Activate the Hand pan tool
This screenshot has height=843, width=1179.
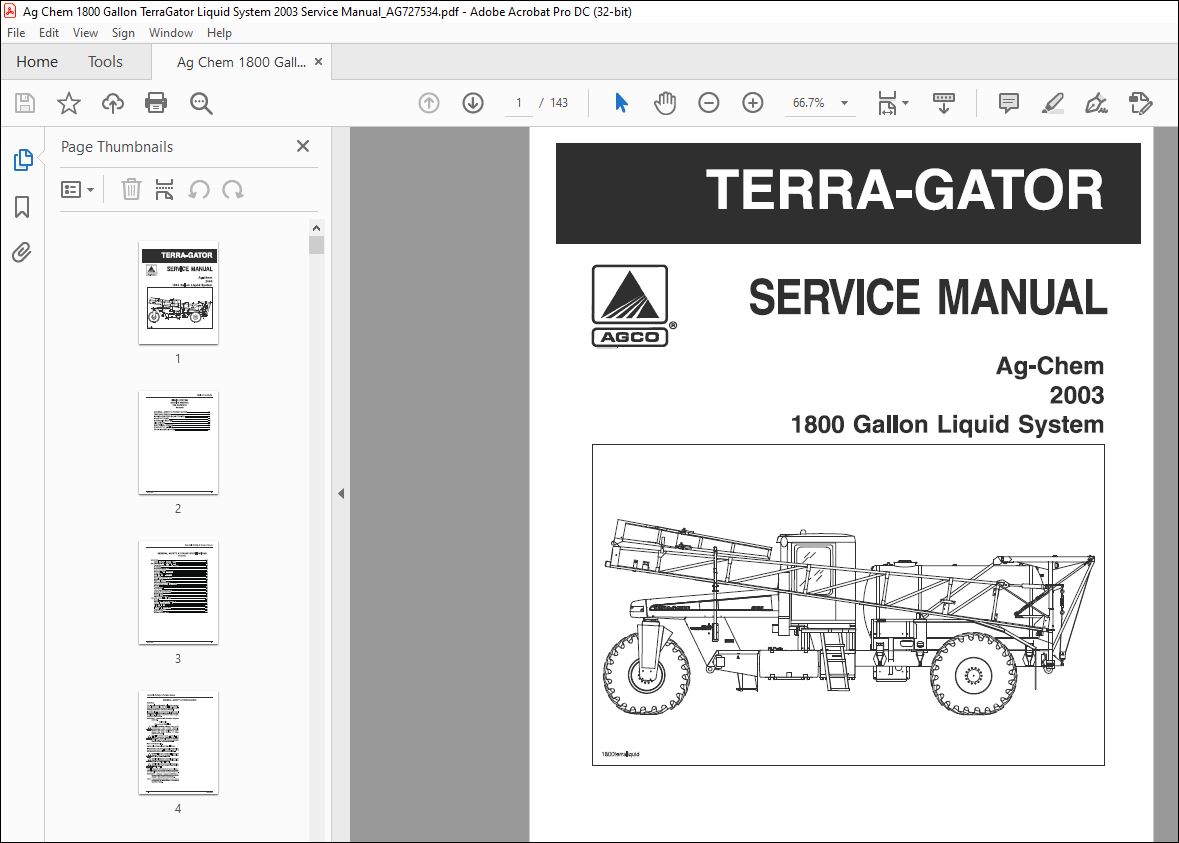665,103
